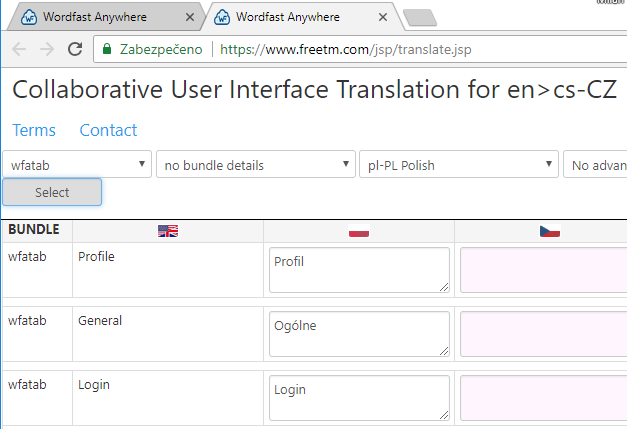
Task: Click the Czech field for Profile row
Action: [543, 270]
